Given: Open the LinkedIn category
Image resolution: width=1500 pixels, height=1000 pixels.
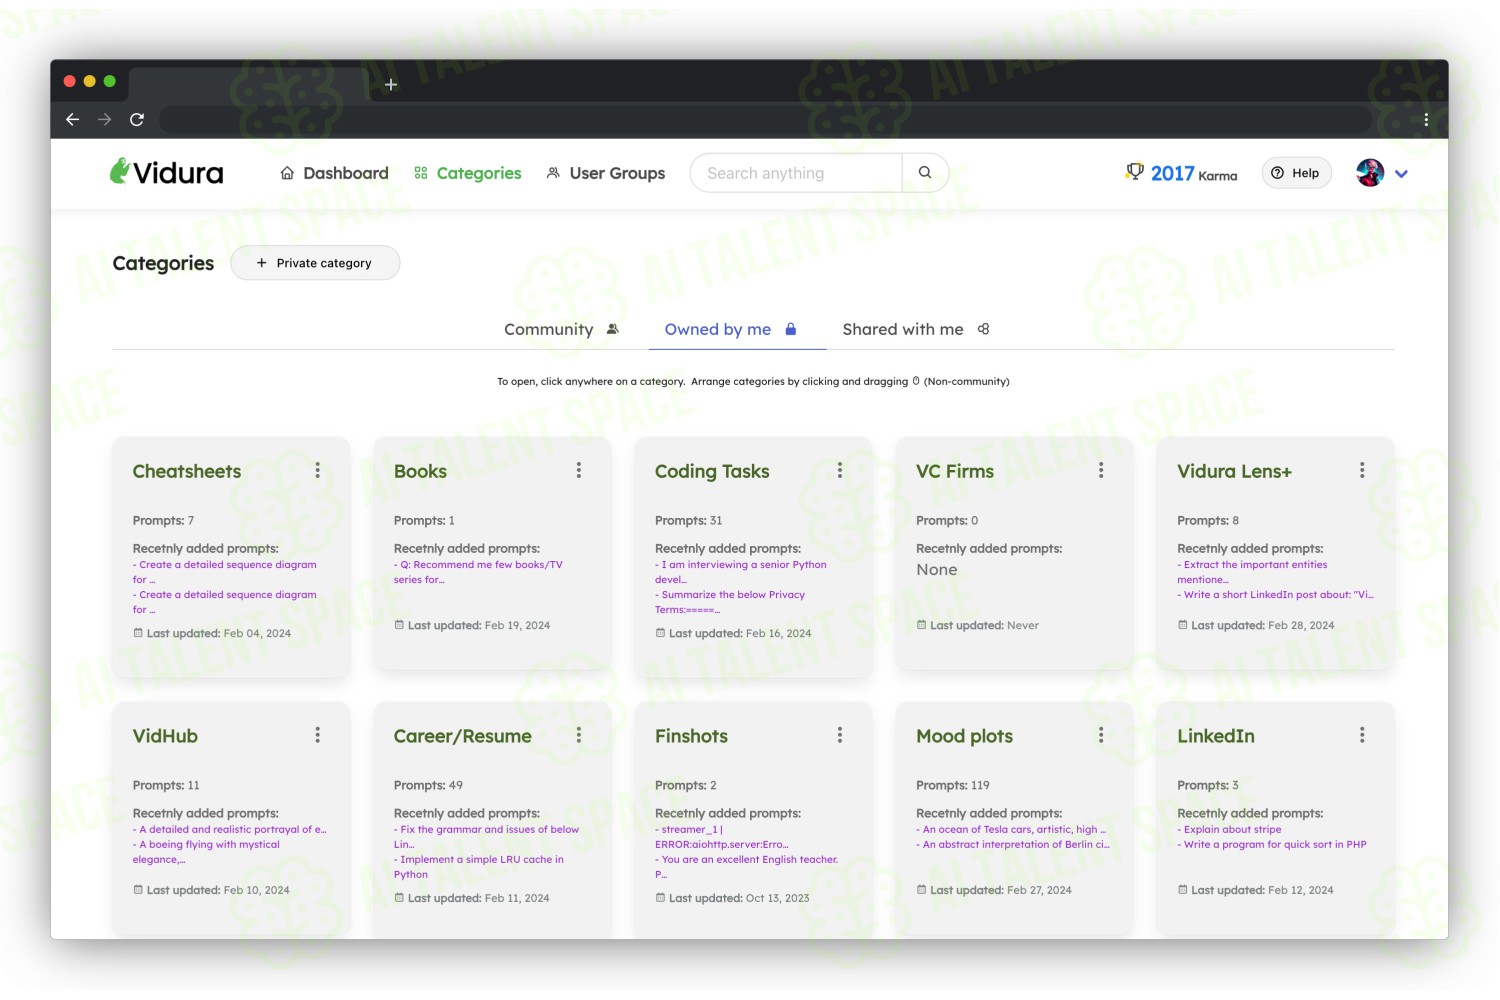Looking at the screenshot, I should 1215,736.
